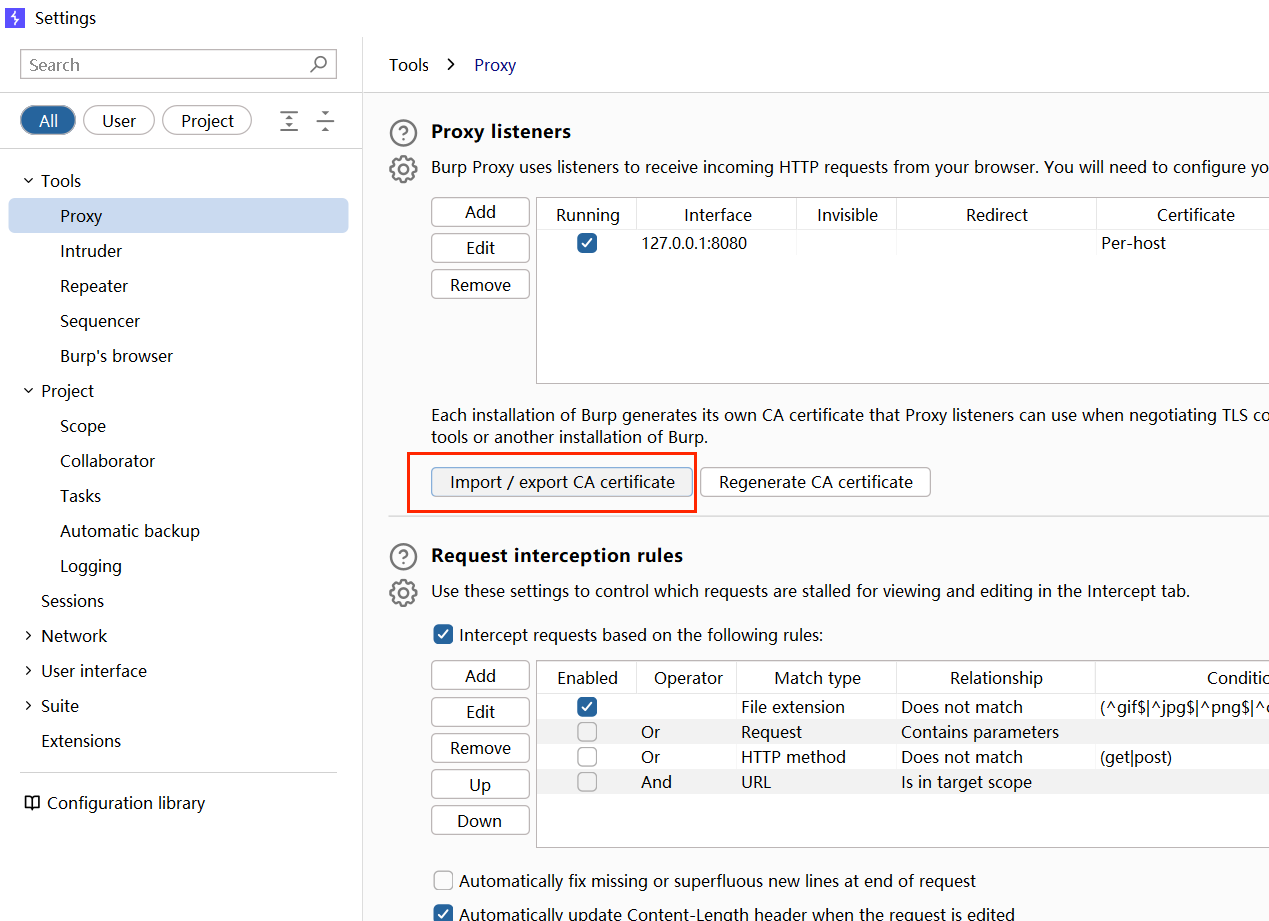The width and height of the screenshot is (1269, 921).
Task: Expand the User interface tree section
Action: click(x=28, y=671)
